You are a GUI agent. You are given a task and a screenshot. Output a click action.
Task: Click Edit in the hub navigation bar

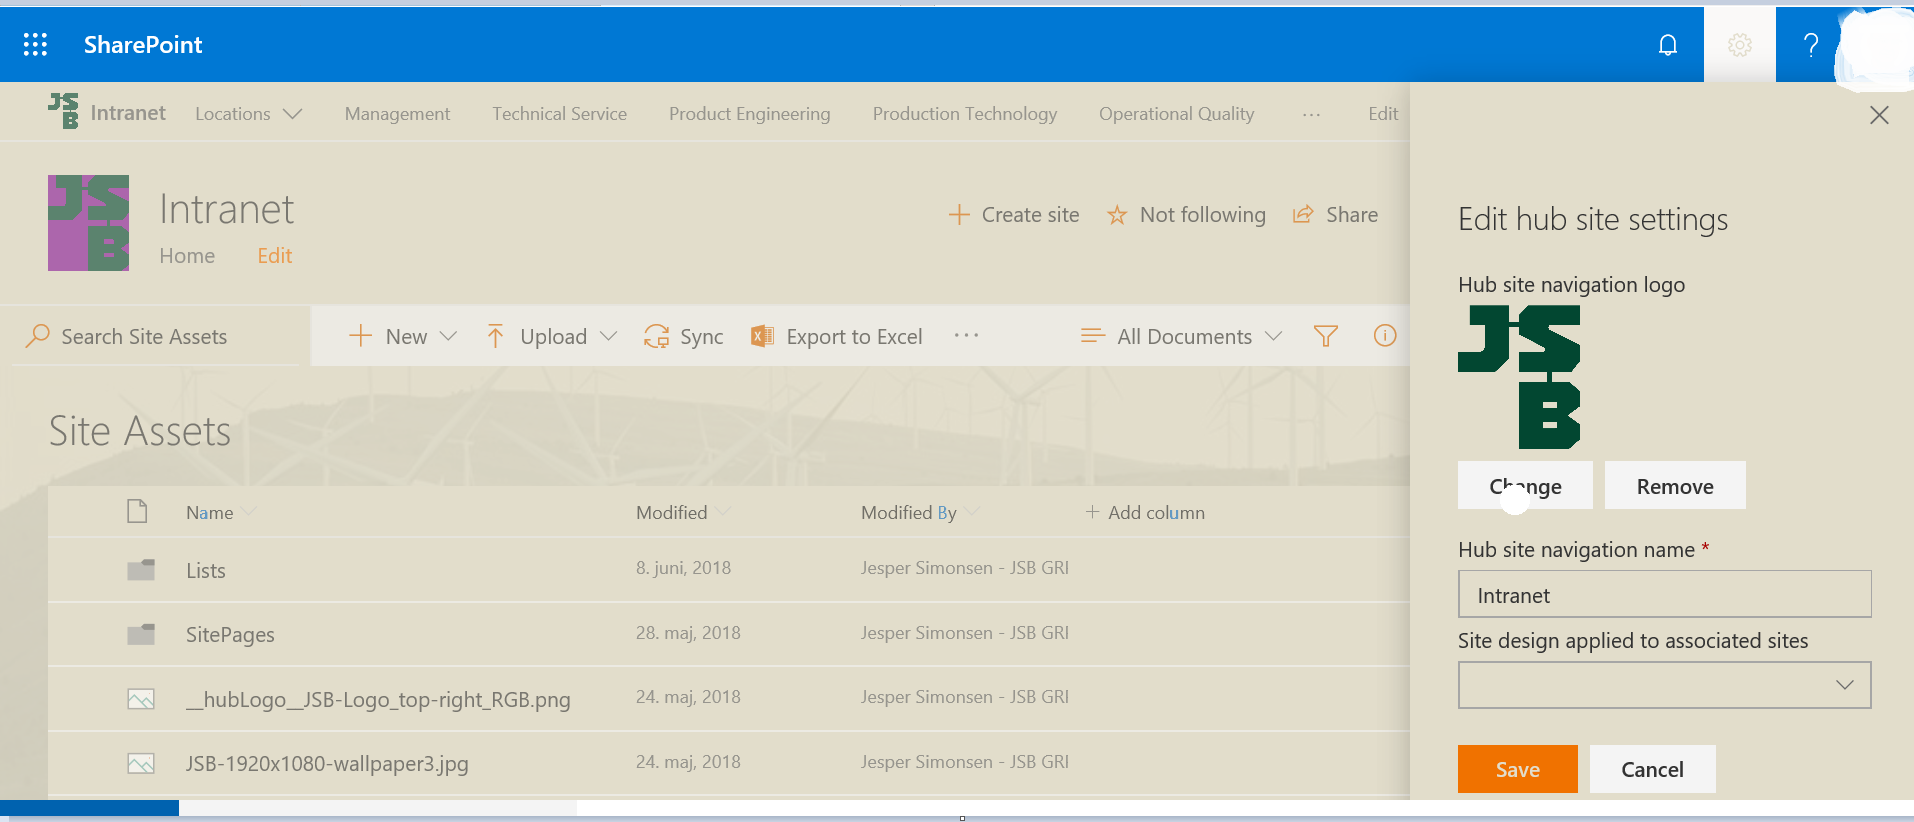[1383, 114]
